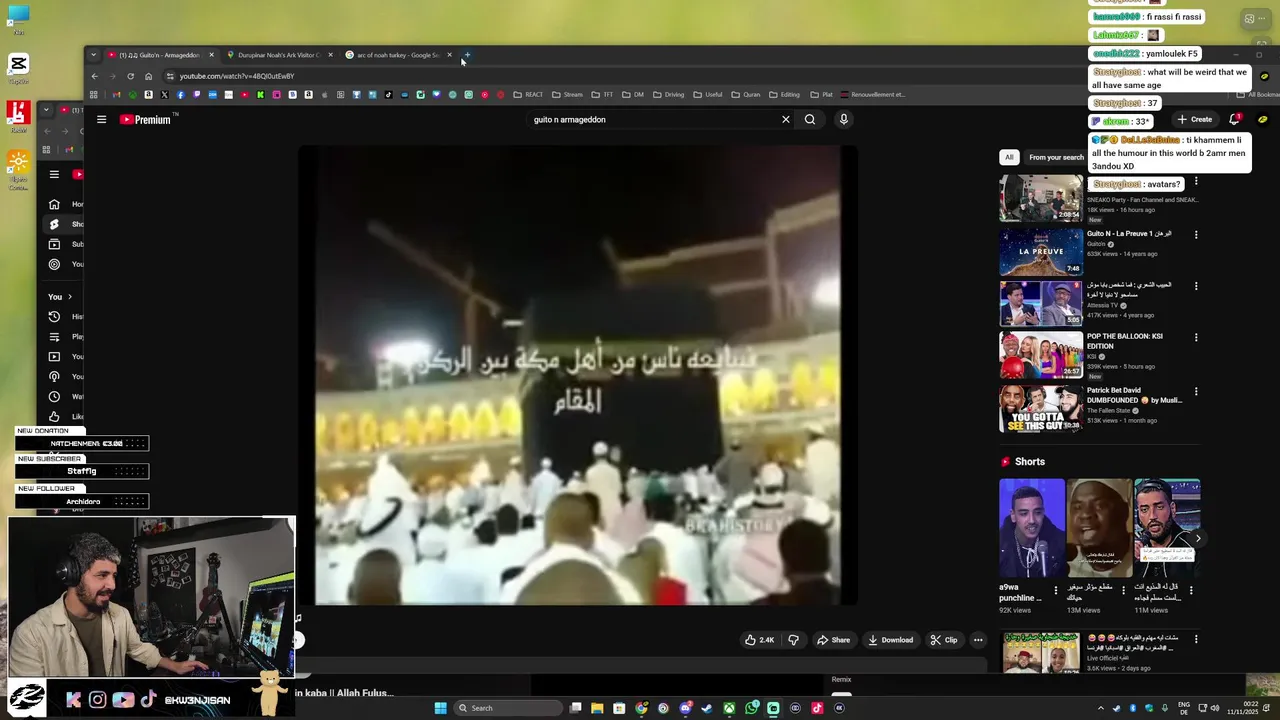
Task: Reload the YouTube page
Action: pos(130,76)
